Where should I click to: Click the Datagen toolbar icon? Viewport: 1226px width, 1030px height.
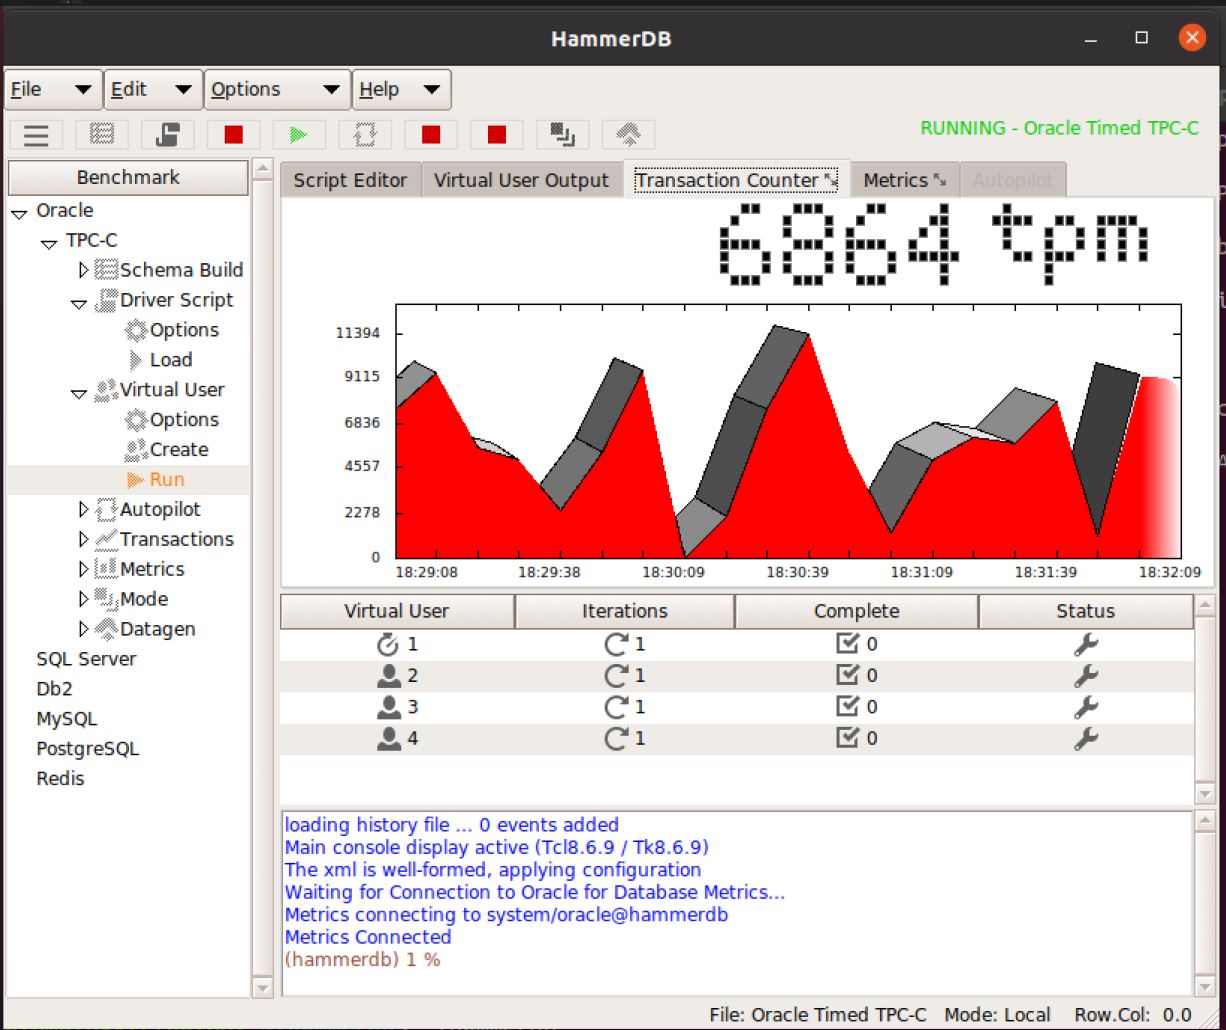628,135
